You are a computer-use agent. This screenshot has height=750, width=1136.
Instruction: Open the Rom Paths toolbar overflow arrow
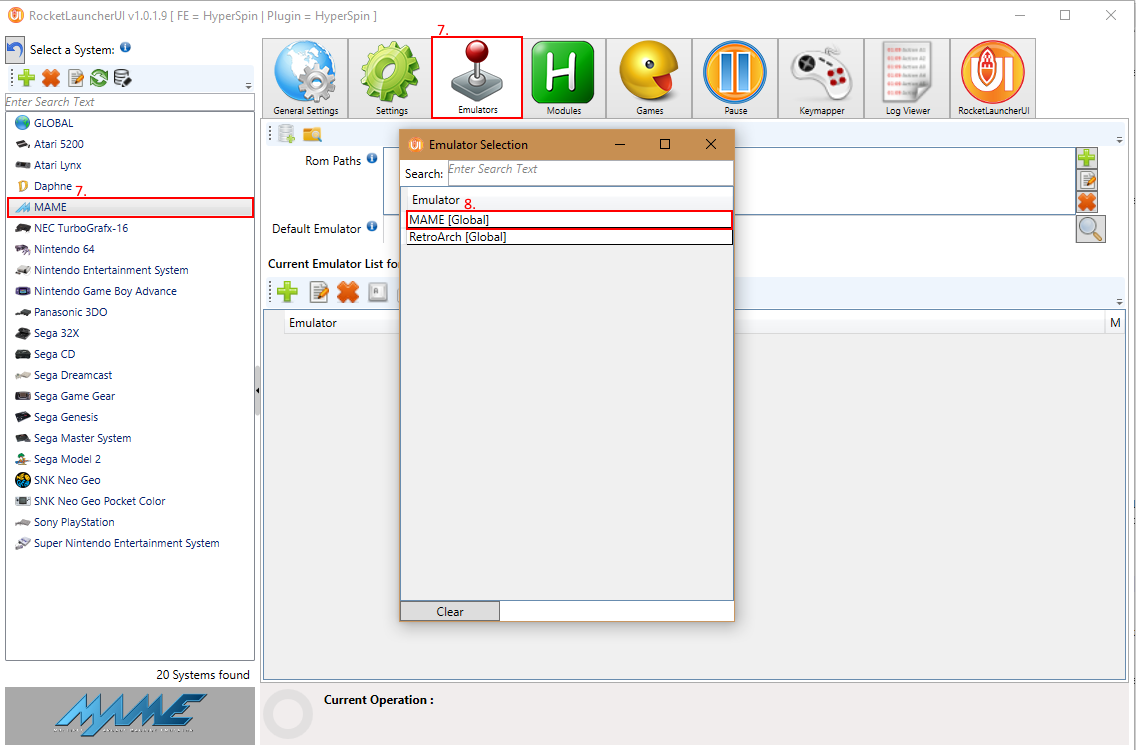(1119, 139)
